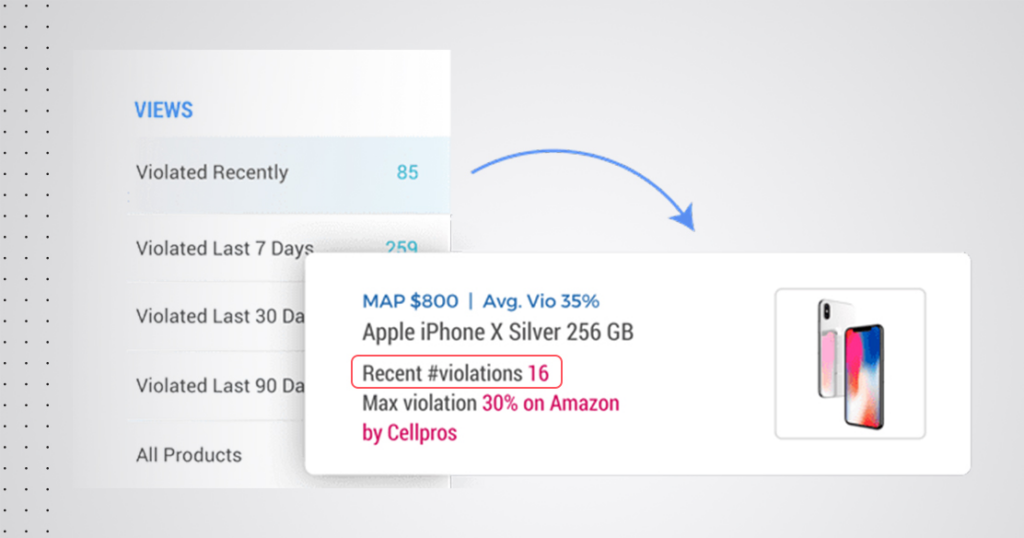Click the Max violation label text
The height and width of the screenshot is (538, 1024).
(419, 404)
